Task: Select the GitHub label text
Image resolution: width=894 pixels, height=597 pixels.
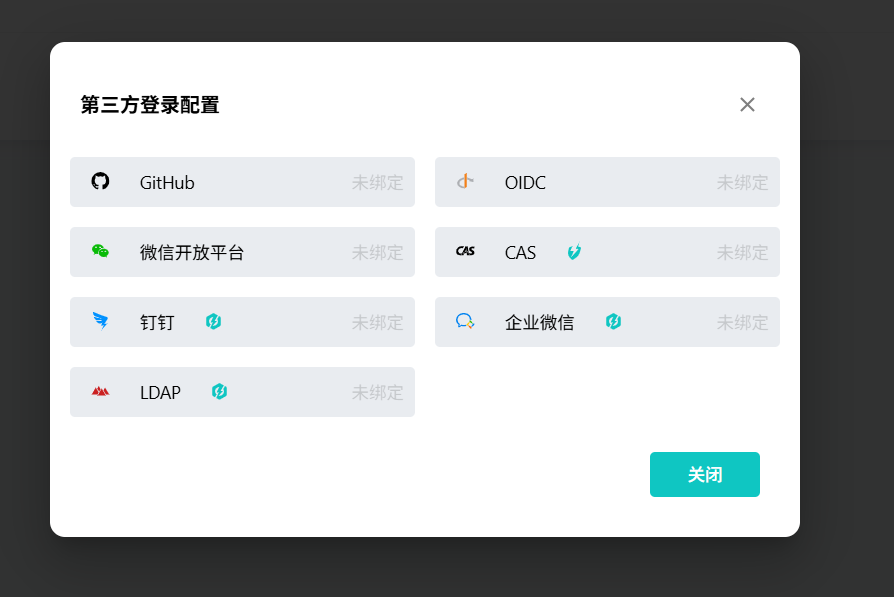Action: click(167, 182)
